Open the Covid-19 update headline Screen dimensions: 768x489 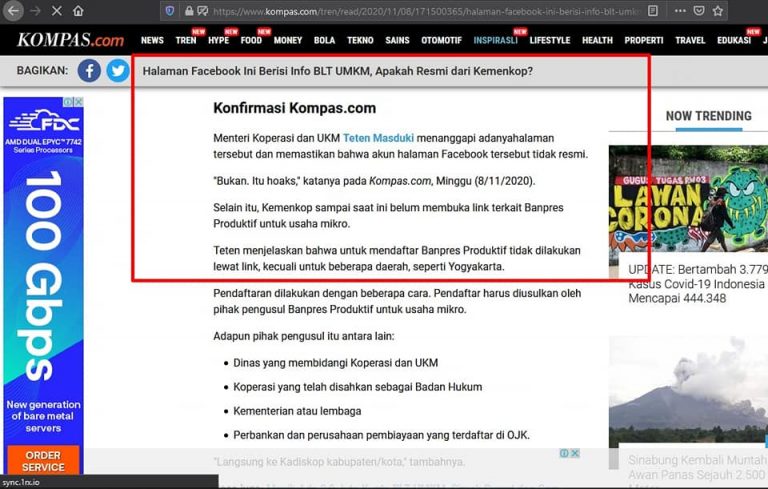point(698,284)
